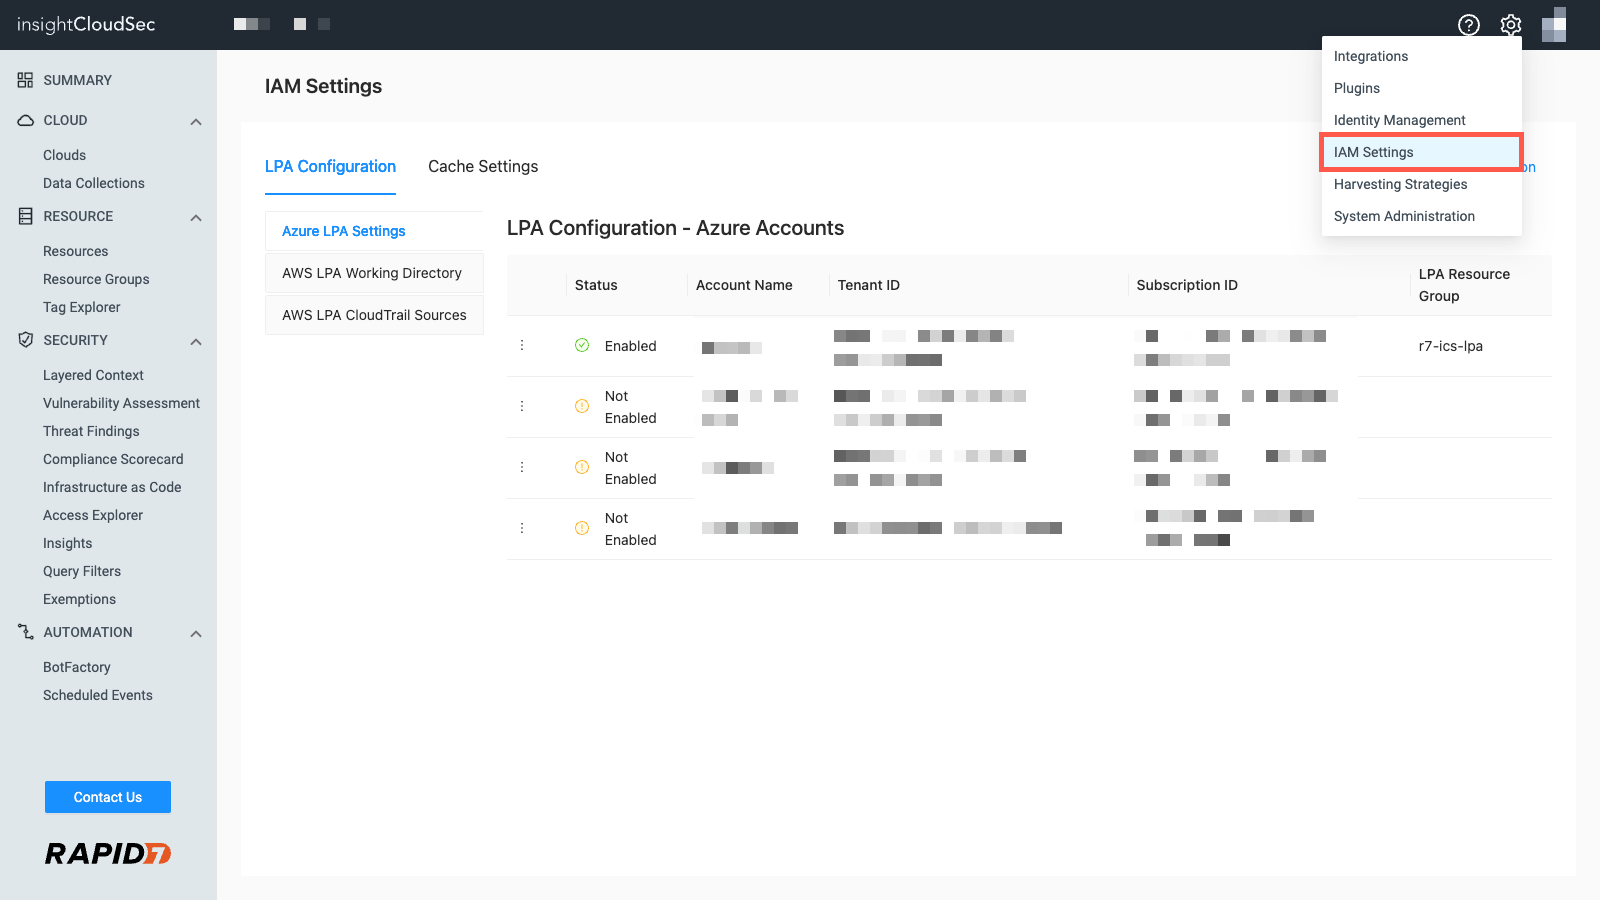The width and height of the screenshot is (1600, 900).
Task: Go to Summary in sidebar
Action: [x=77, y=80]
